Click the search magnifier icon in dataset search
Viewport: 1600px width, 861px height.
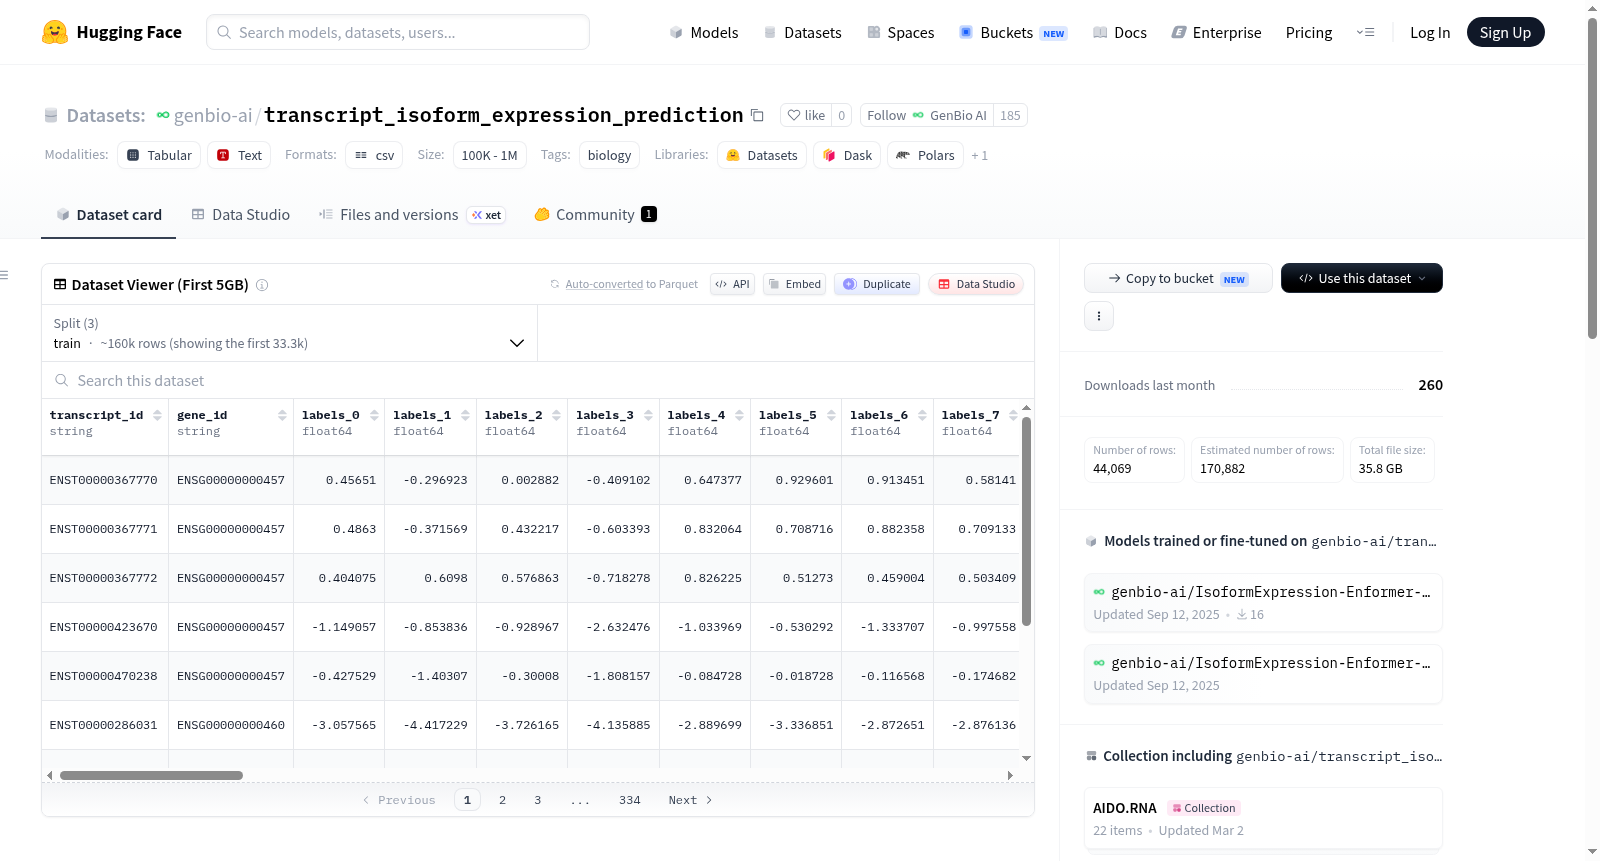coord(62,381)
